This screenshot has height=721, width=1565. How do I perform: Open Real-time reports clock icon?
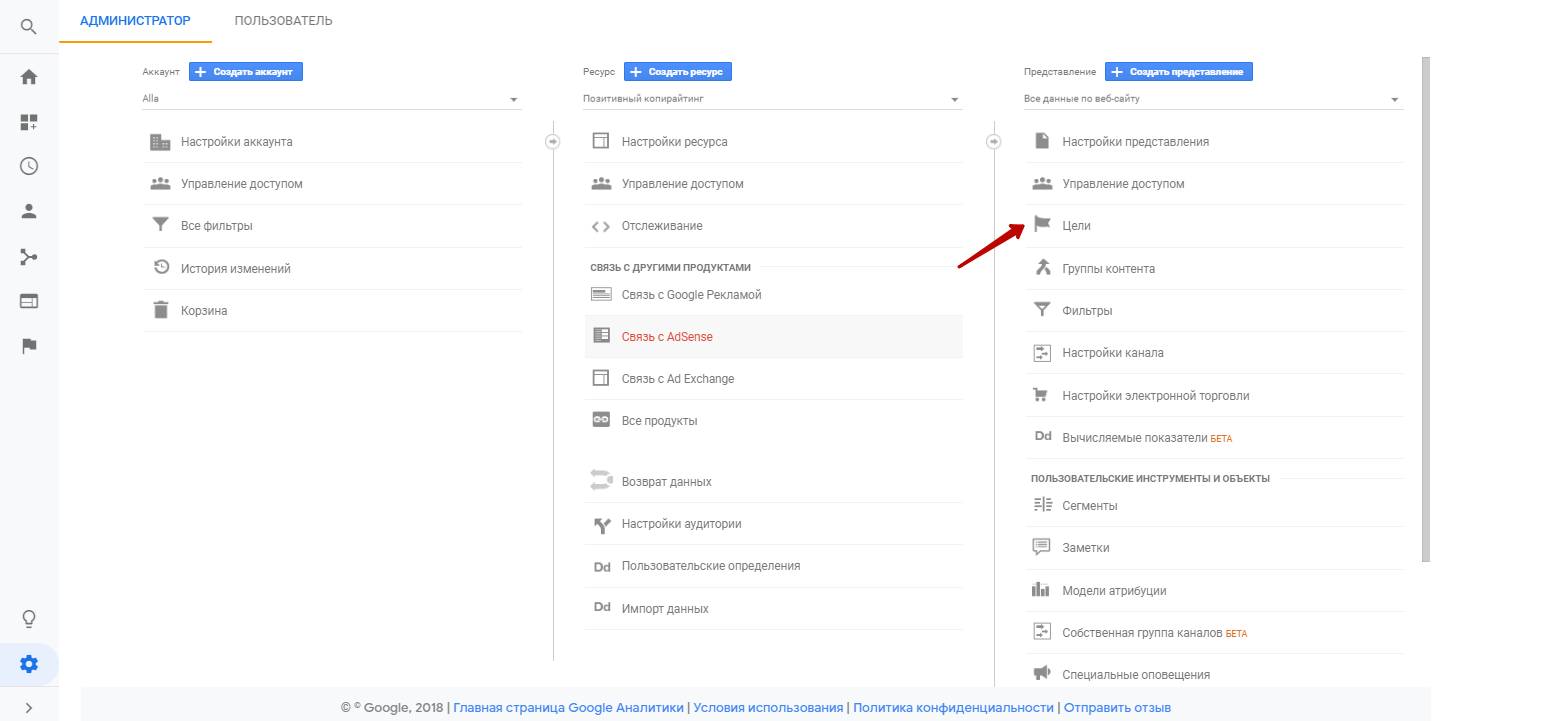29,167
